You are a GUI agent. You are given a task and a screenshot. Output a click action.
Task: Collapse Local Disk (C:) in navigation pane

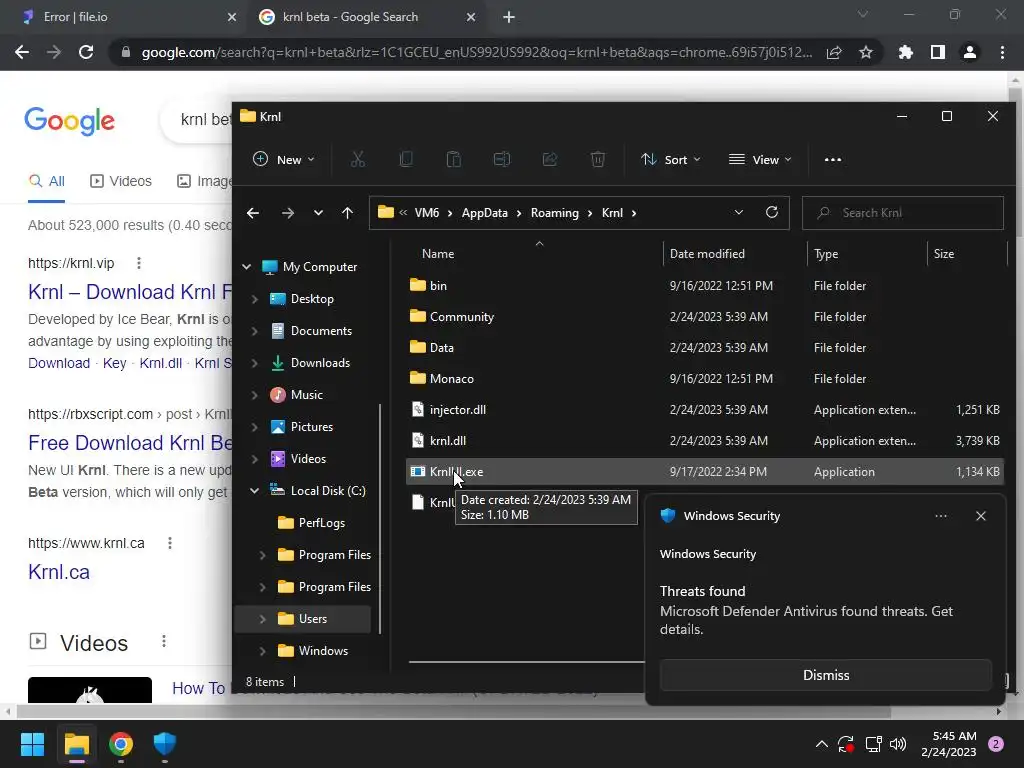255,490
